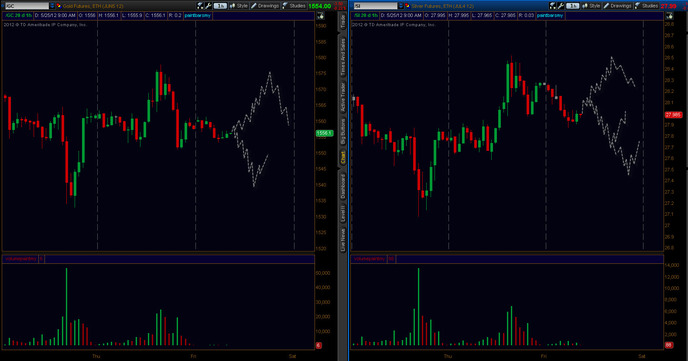The width and height of the screenshot is (688, 361).
Task: Click the /GC symbol input field
Action: [x=27, y=6]
